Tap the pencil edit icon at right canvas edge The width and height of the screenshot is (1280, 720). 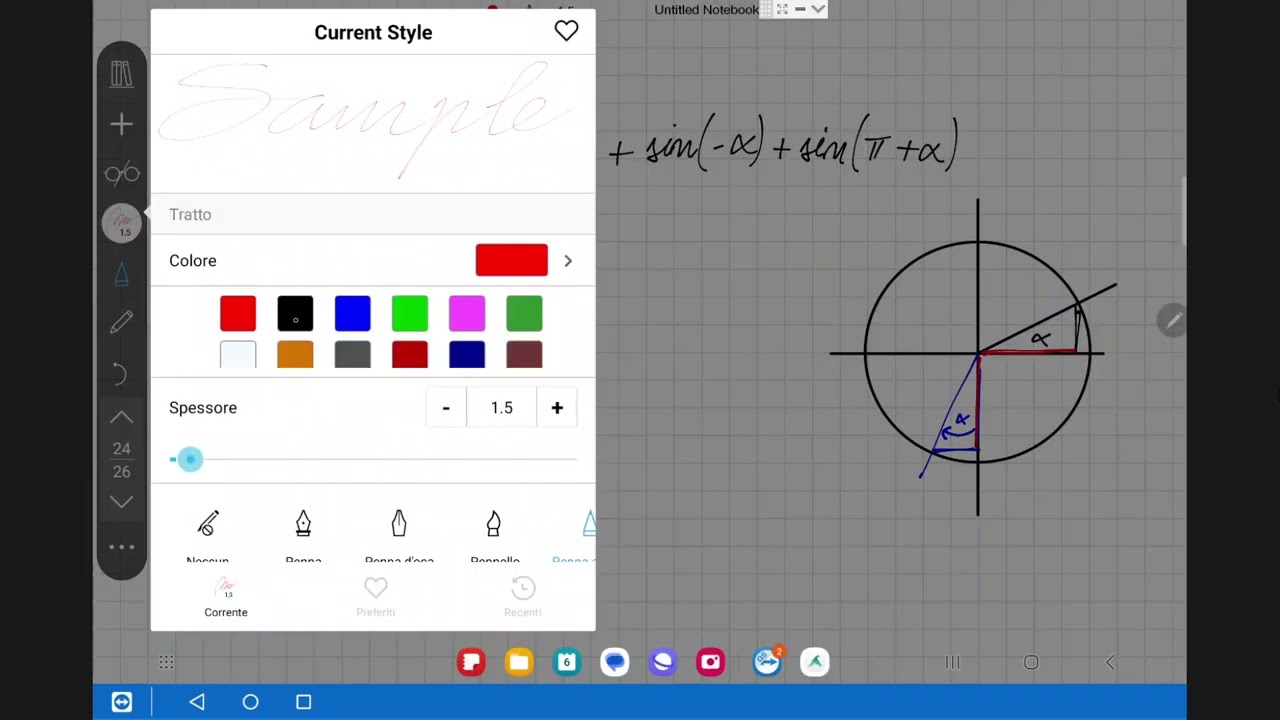1172,321
